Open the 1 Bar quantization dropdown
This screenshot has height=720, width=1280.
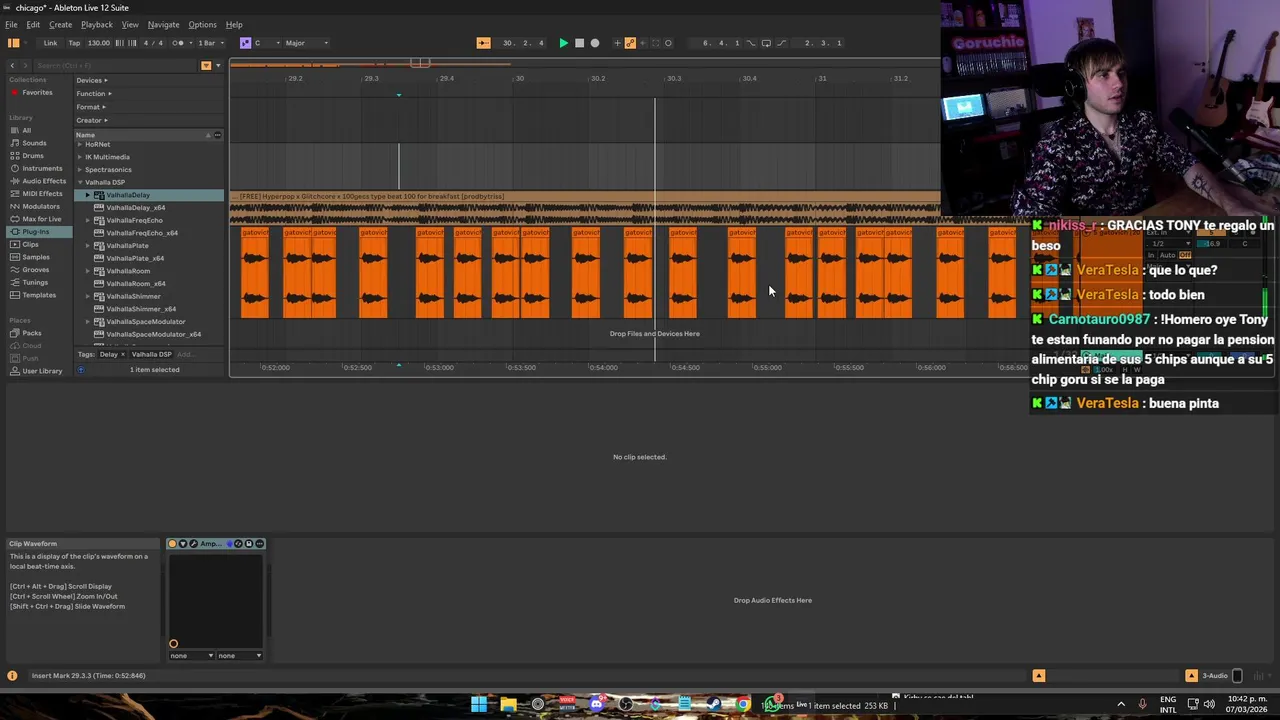point(209,43)
